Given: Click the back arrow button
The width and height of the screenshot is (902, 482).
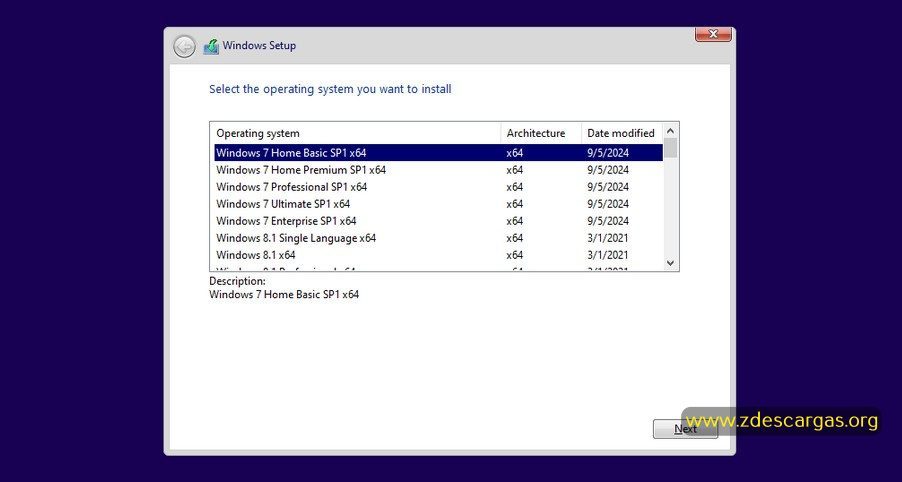Looking at the screenshot, I should click(184, 47).
